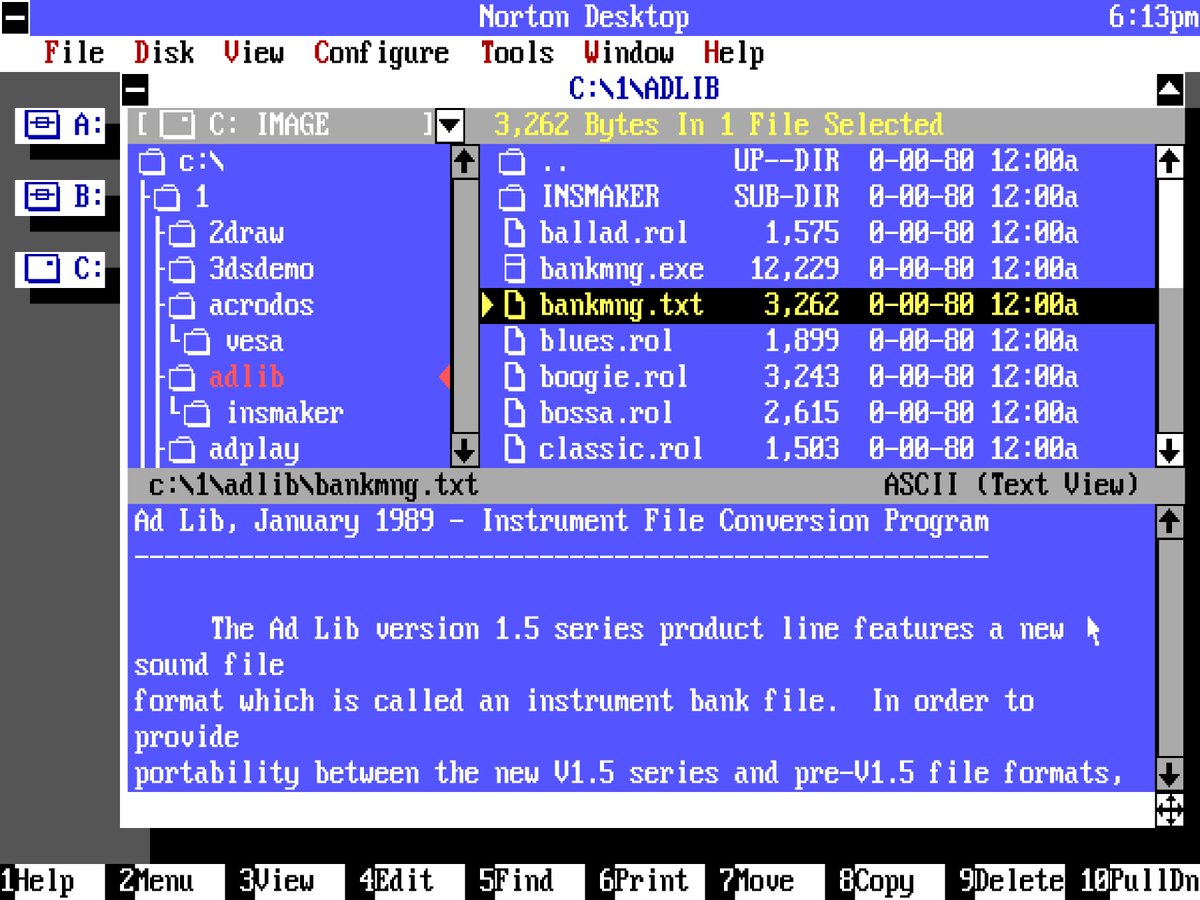Open the Window menu
Image resolution: width=1200 pixels, height=900 pixels.
tap(629, 53)
